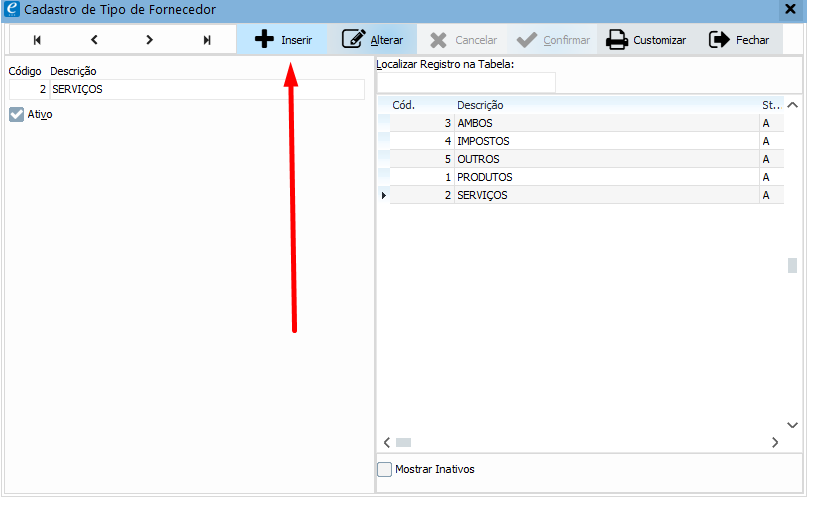This screenshot has height=507, width=817.
Task: Click the Descrição field containing SERVIÇOS
Action: coord(205,89)
